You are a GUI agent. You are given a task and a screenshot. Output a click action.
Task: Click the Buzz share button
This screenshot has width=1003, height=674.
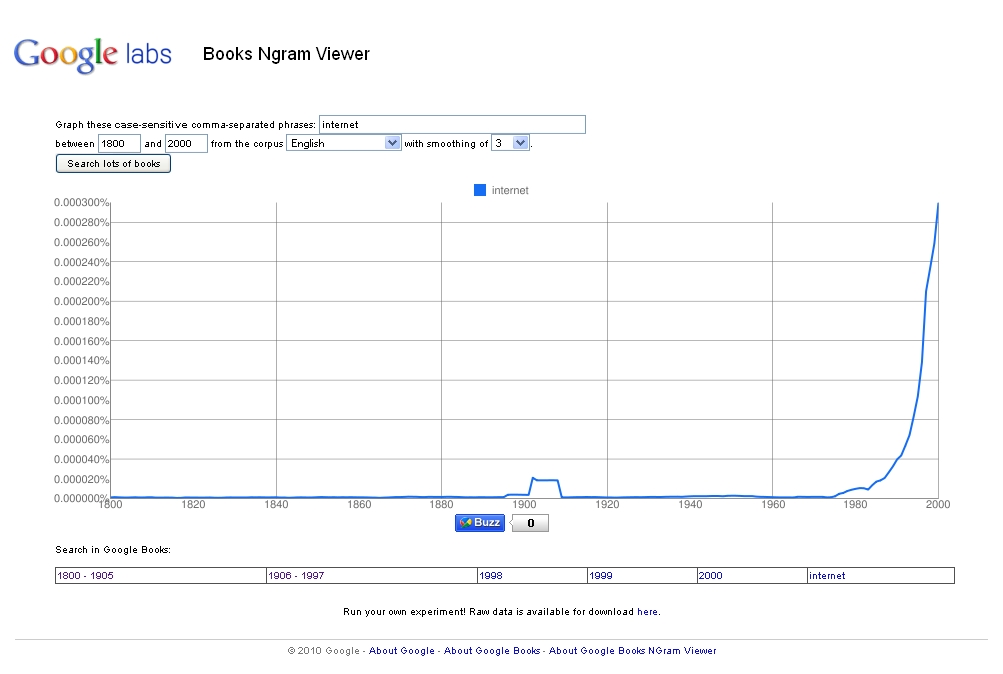(x=480, y=523)
